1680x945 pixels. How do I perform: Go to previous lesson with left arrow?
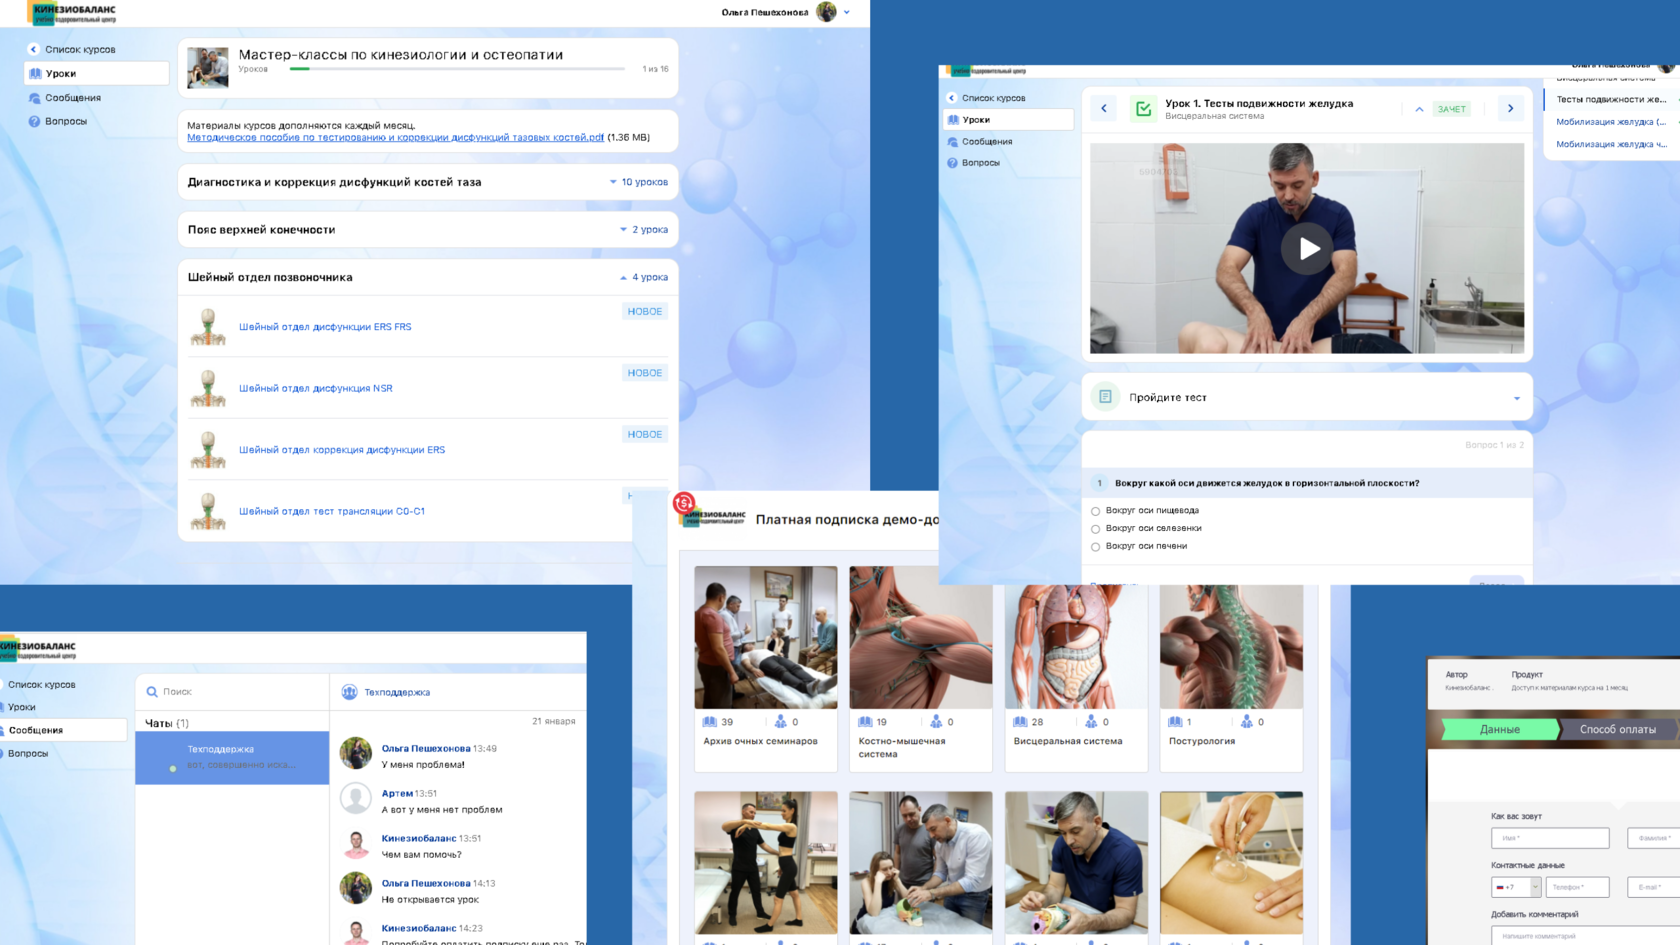click(x=1104, y=108)
